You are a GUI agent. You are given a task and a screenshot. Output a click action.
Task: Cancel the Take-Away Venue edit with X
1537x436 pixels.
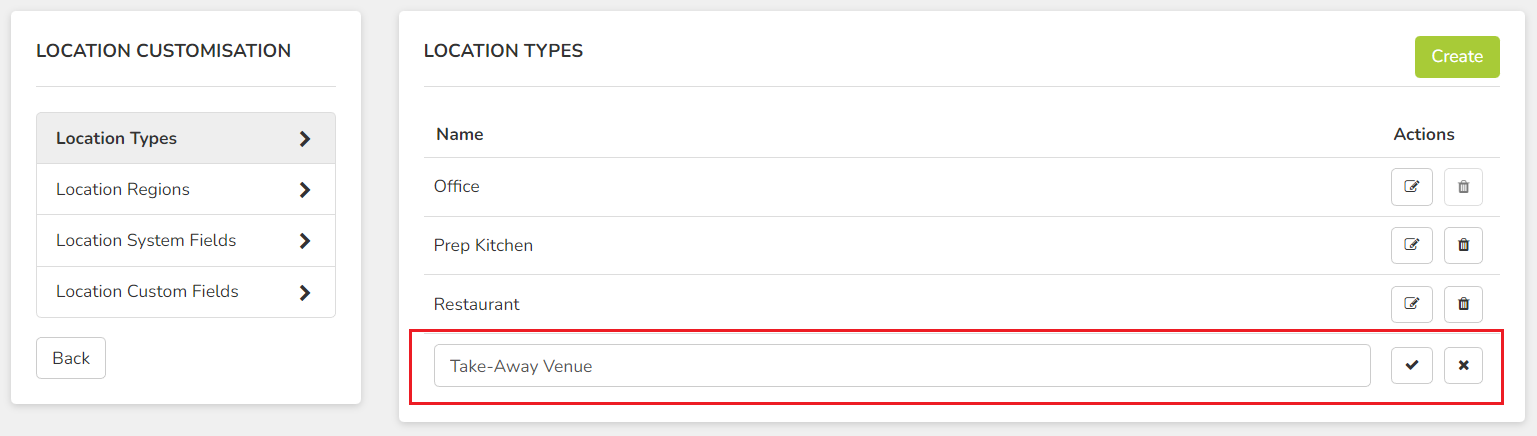pyautogui.click(x=1463, y=366)
